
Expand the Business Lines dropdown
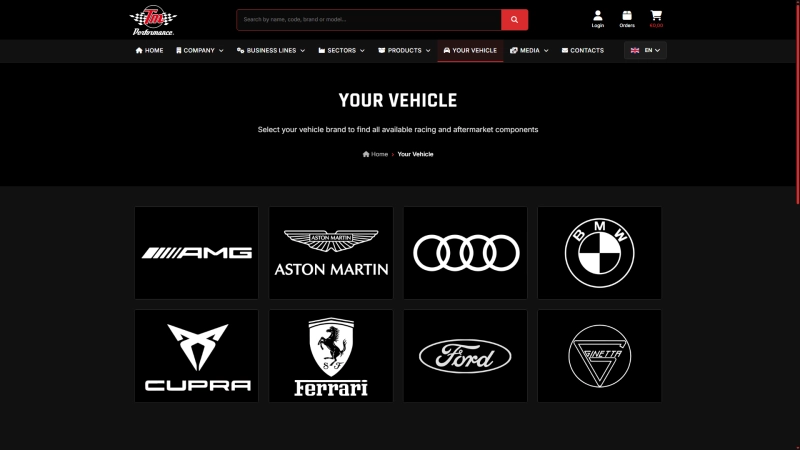(x=272, y=50)
